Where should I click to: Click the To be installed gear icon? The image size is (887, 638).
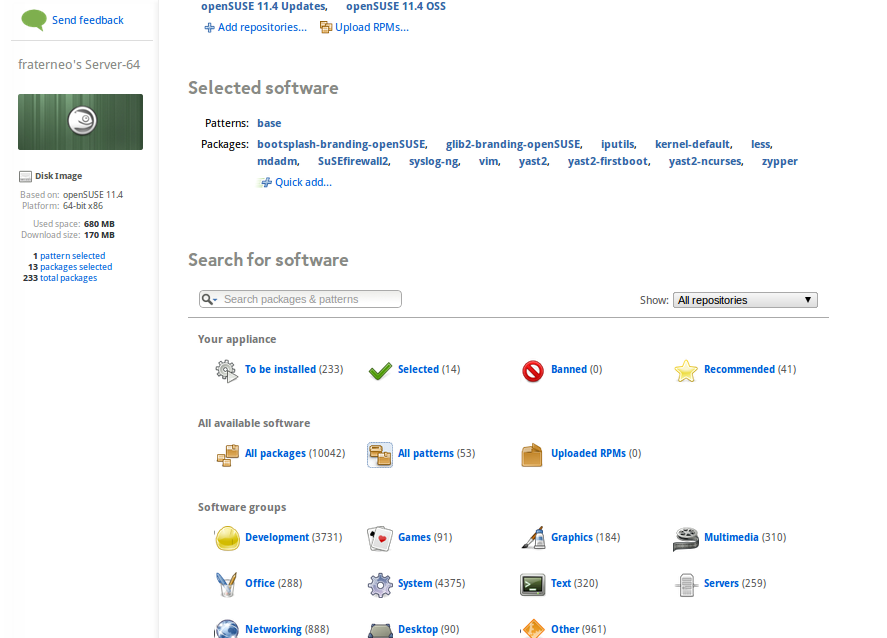coord(227,370)
